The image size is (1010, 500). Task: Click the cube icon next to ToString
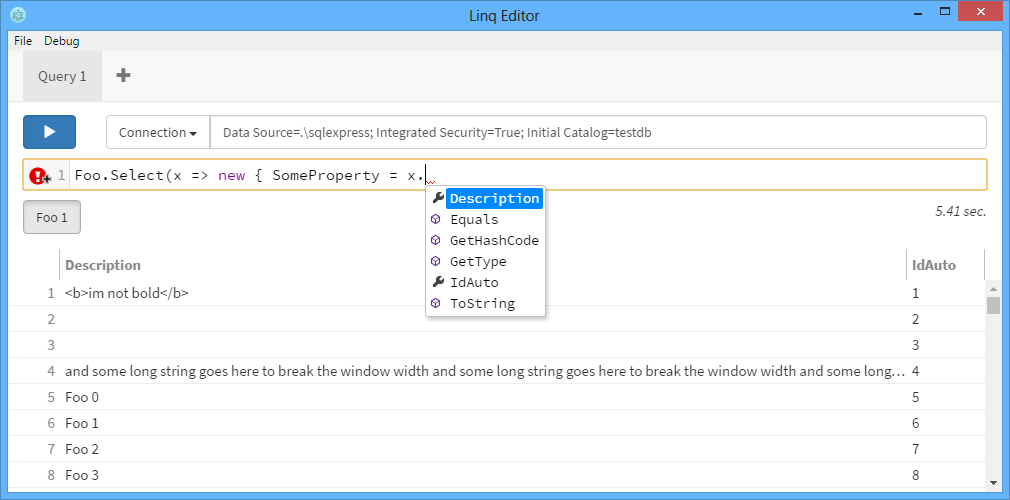pos(436,303)
